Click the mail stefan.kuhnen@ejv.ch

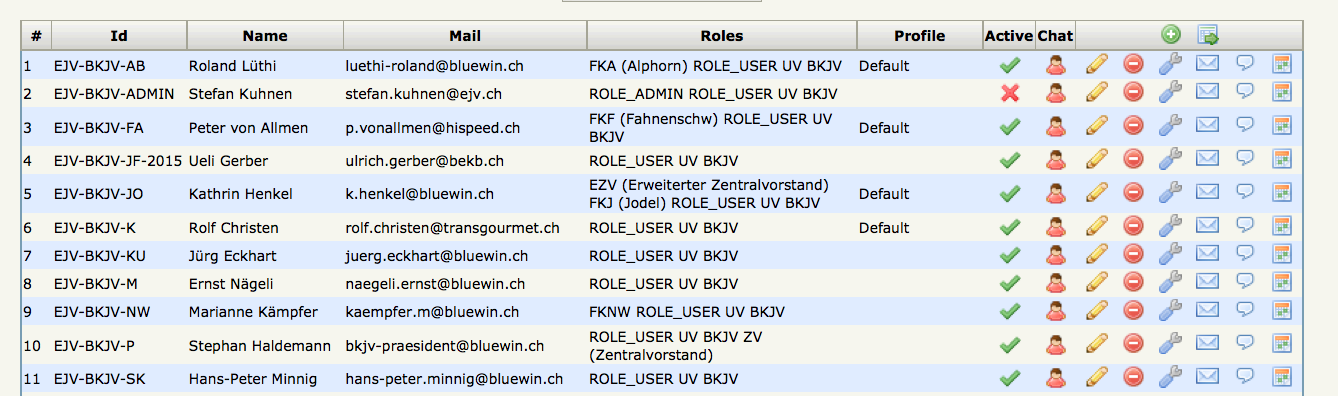[x=424, y=94]
